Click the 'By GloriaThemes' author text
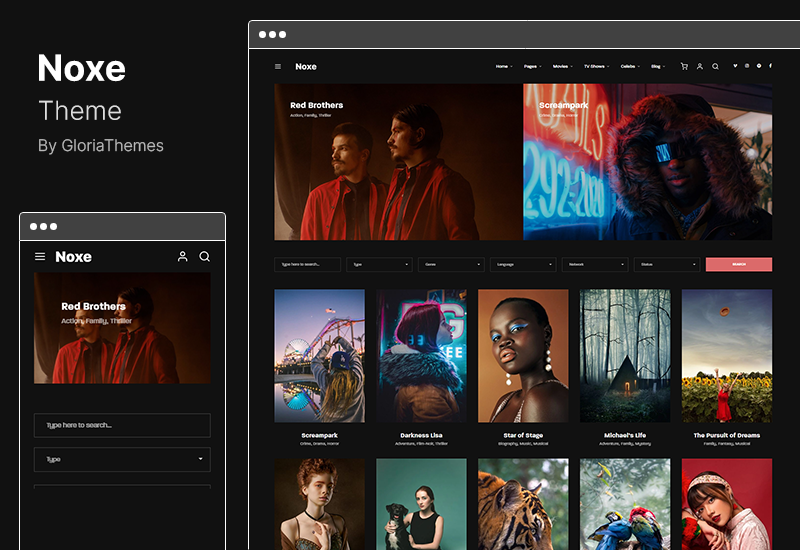Screen dimensions: 800x550 coord(101,146)
